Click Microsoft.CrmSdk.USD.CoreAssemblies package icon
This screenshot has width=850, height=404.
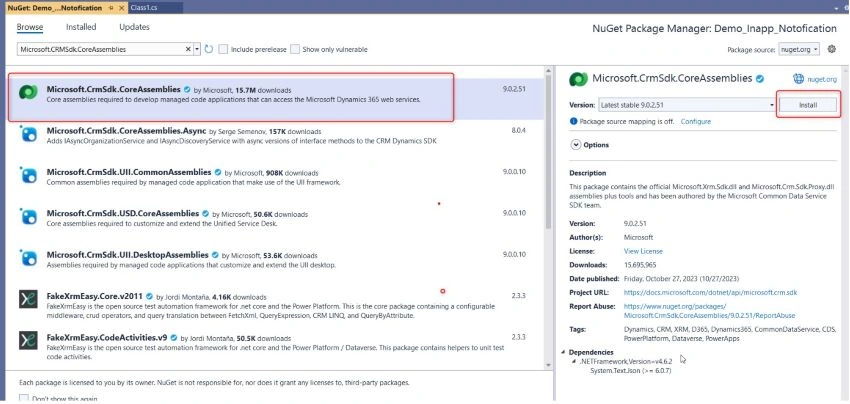pyautogui.click(x=28, y=216)
